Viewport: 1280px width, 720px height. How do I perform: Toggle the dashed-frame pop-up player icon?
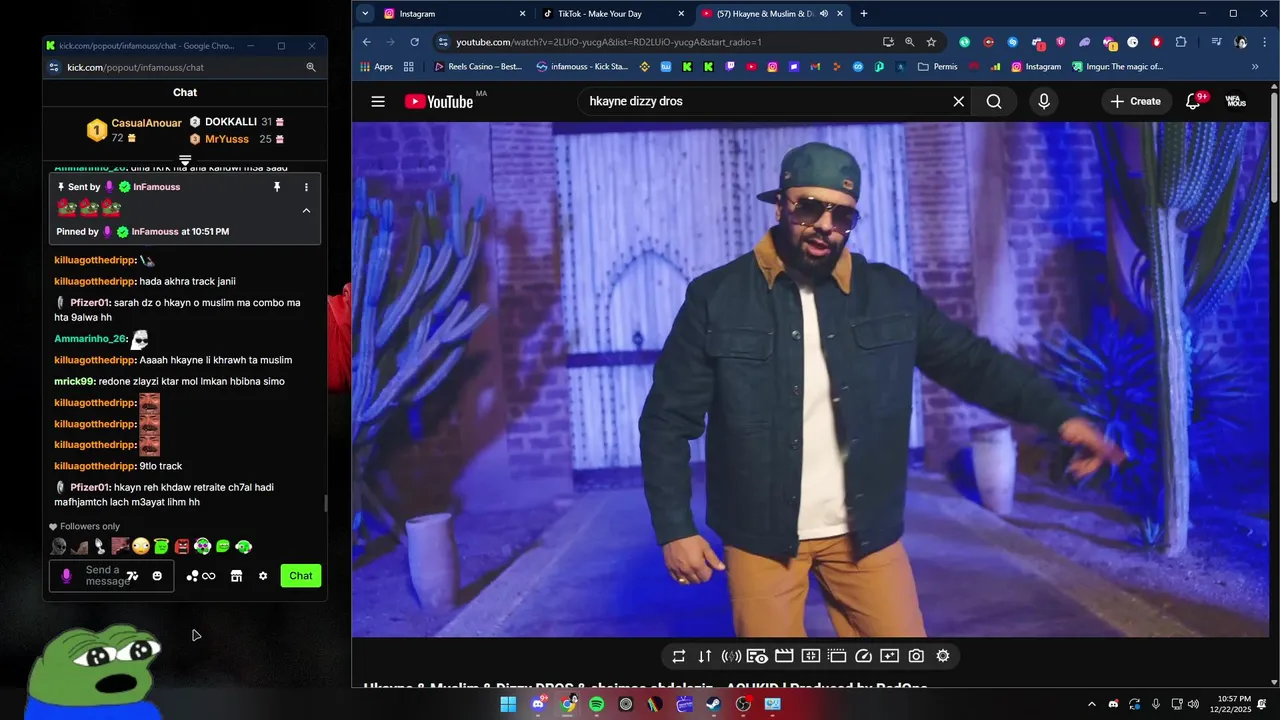(x=837, y=656)
